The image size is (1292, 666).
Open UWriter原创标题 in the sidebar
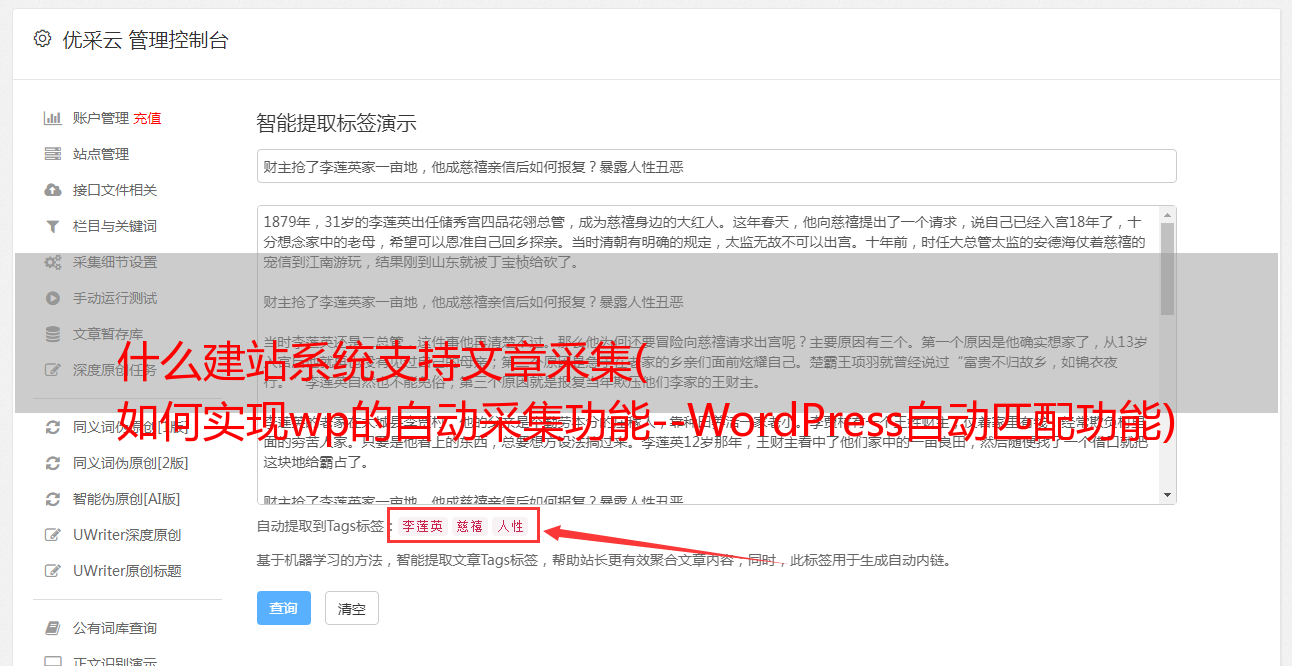pos(127,571)
